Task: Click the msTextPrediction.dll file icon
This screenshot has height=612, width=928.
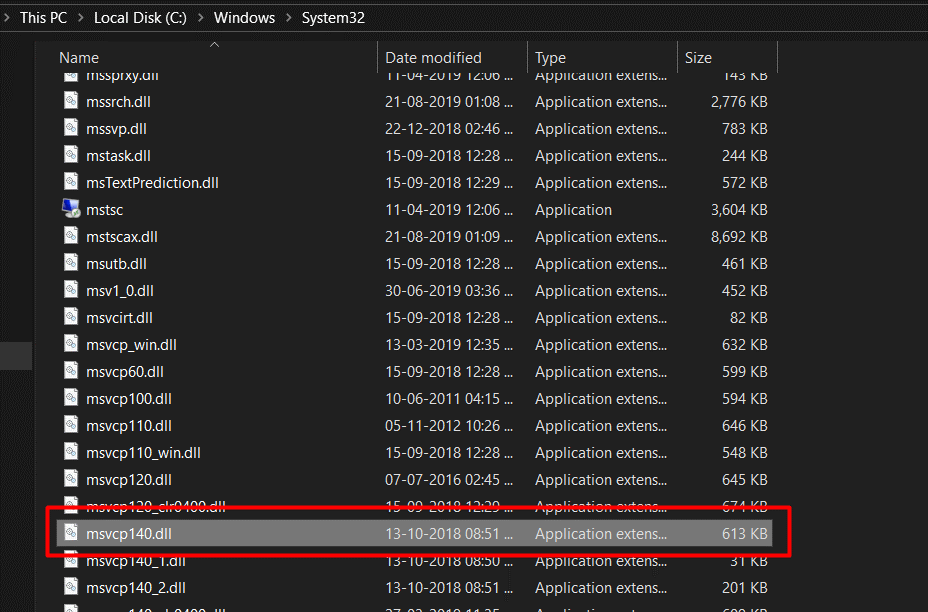Action: [x=71, y=182]
